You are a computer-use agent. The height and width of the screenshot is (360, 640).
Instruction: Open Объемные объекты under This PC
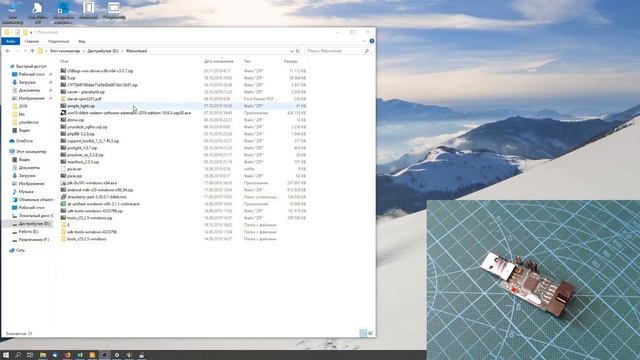(x=33, y=200)
